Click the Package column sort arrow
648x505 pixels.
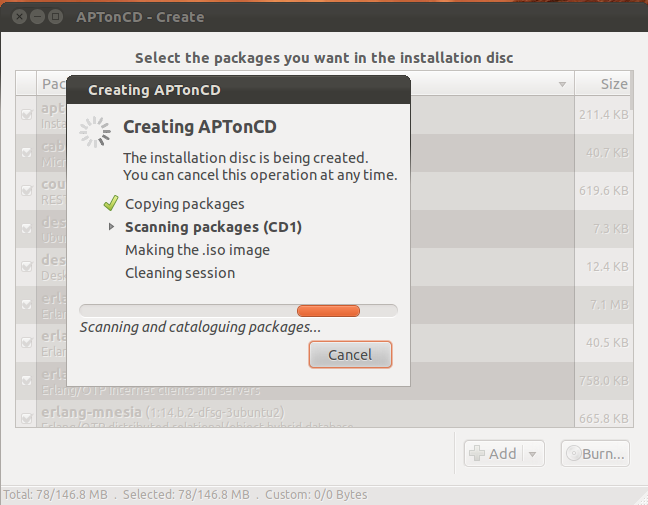562,84
